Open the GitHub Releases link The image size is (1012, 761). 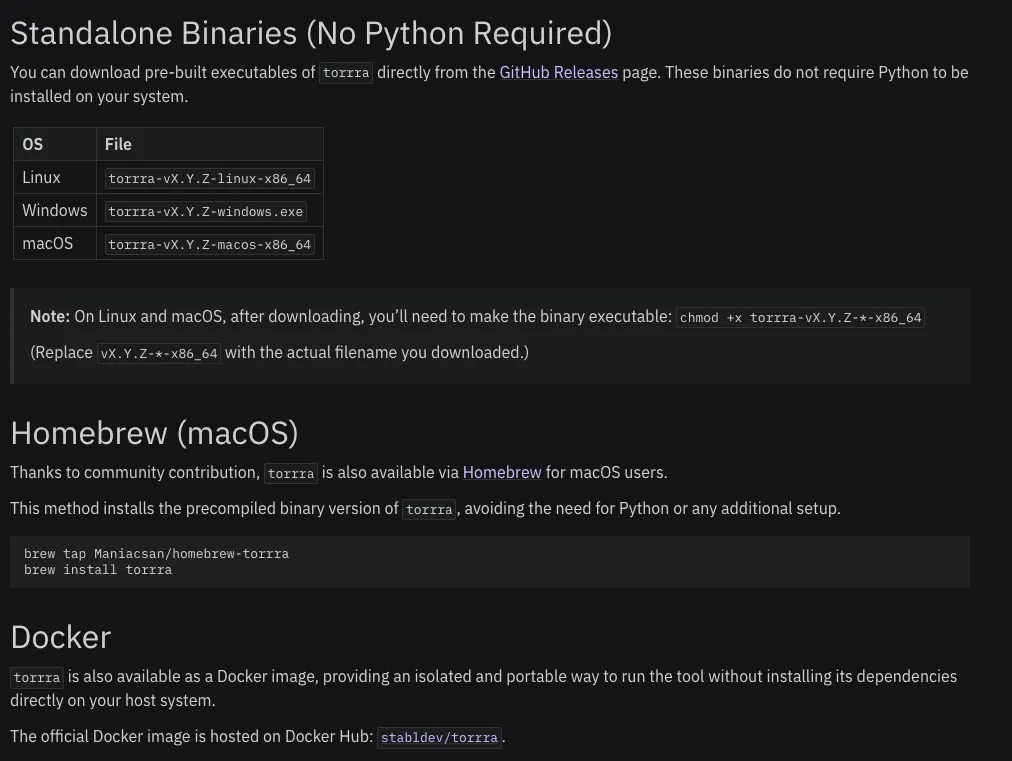(x=559, y=73)
